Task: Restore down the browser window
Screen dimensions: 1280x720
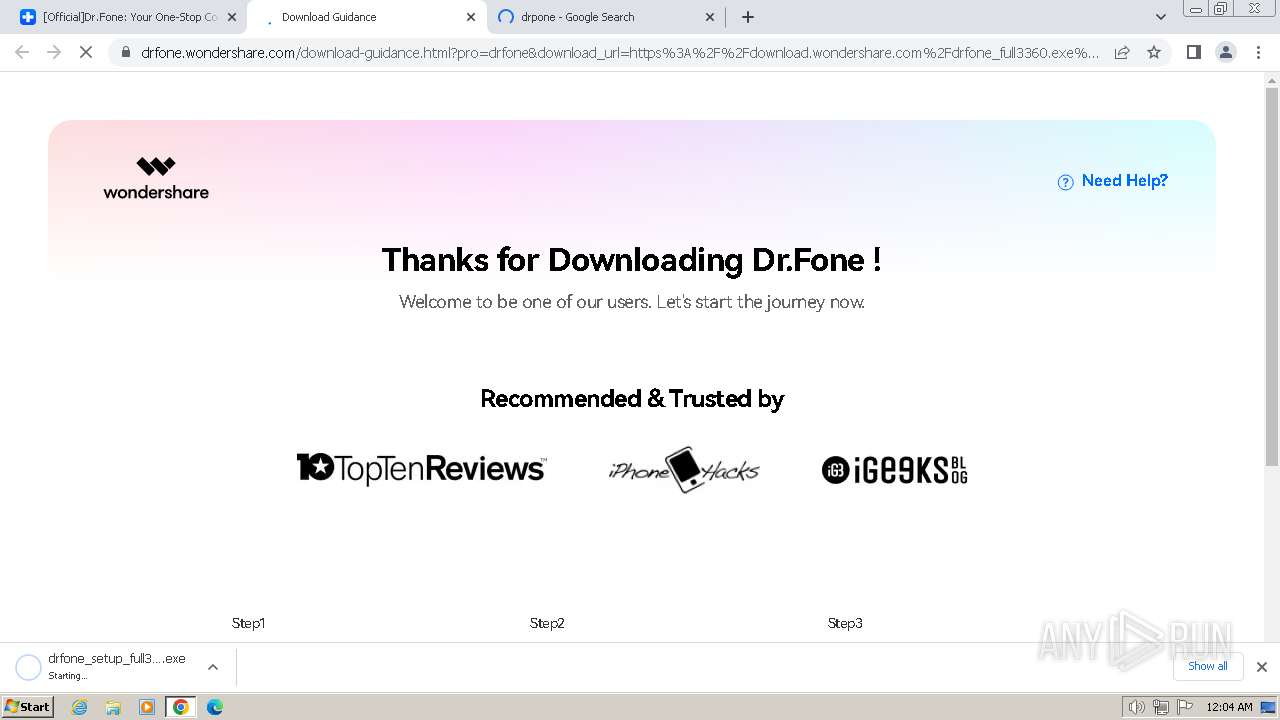Action: click(1221, 8)
